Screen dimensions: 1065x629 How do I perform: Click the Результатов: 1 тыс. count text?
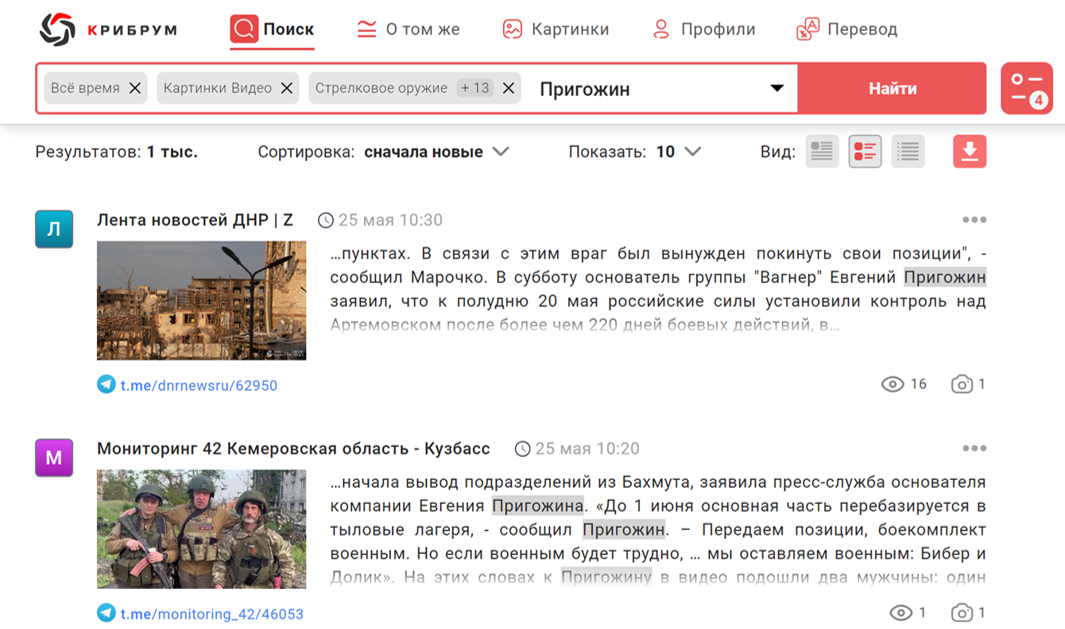[116, 151]
